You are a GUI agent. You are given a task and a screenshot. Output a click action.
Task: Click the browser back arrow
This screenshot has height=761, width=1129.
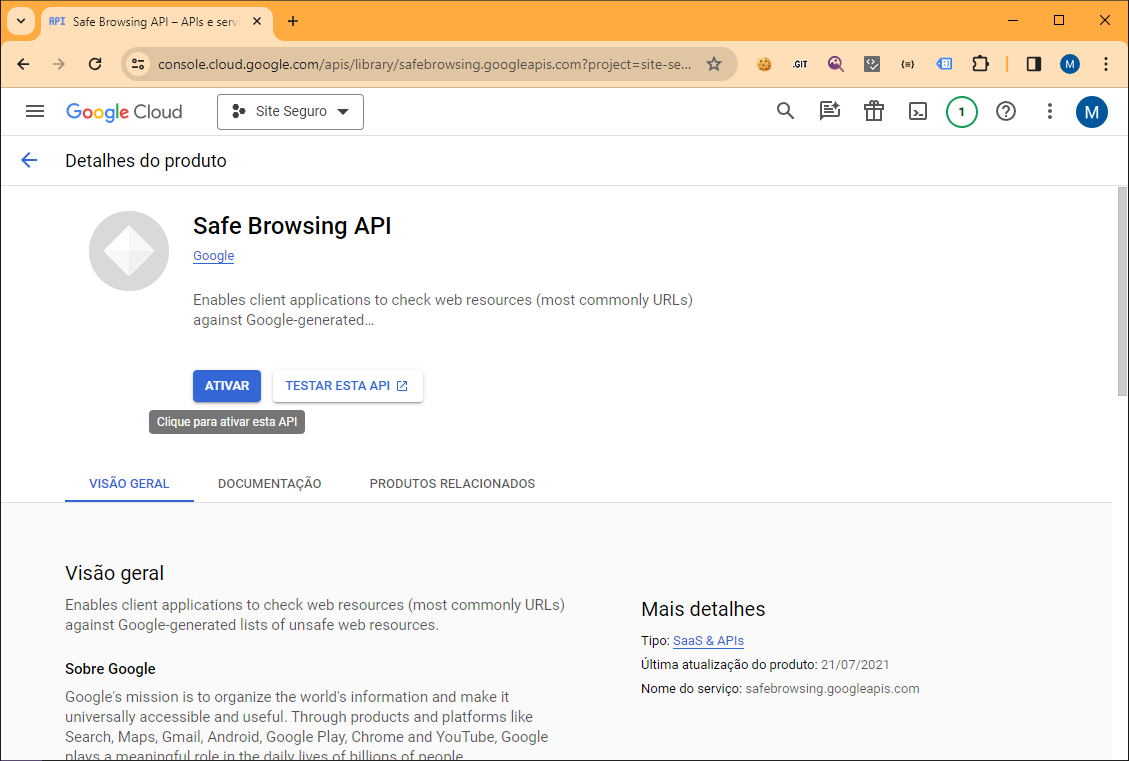point(24,64)
